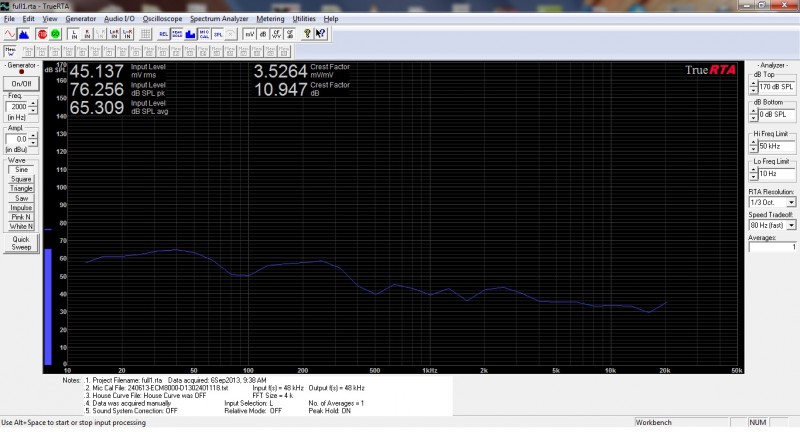
Task: Click the Hi Freq Limit 50 kHz field
Action: [x=776, y=146]
